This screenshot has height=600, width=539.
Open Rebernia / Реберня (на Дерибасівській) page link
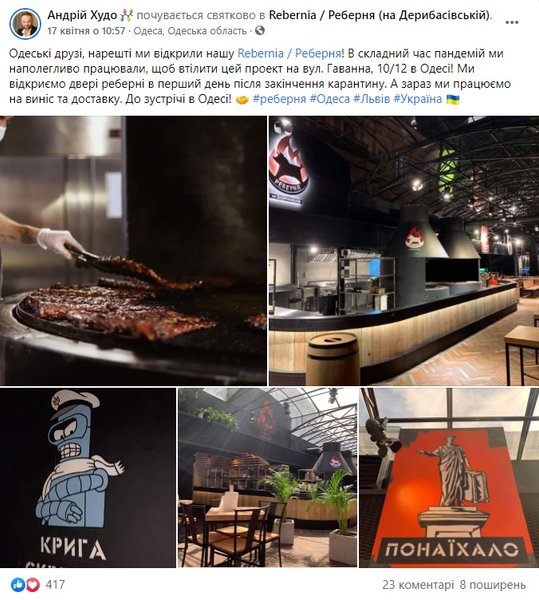point(380,15)
